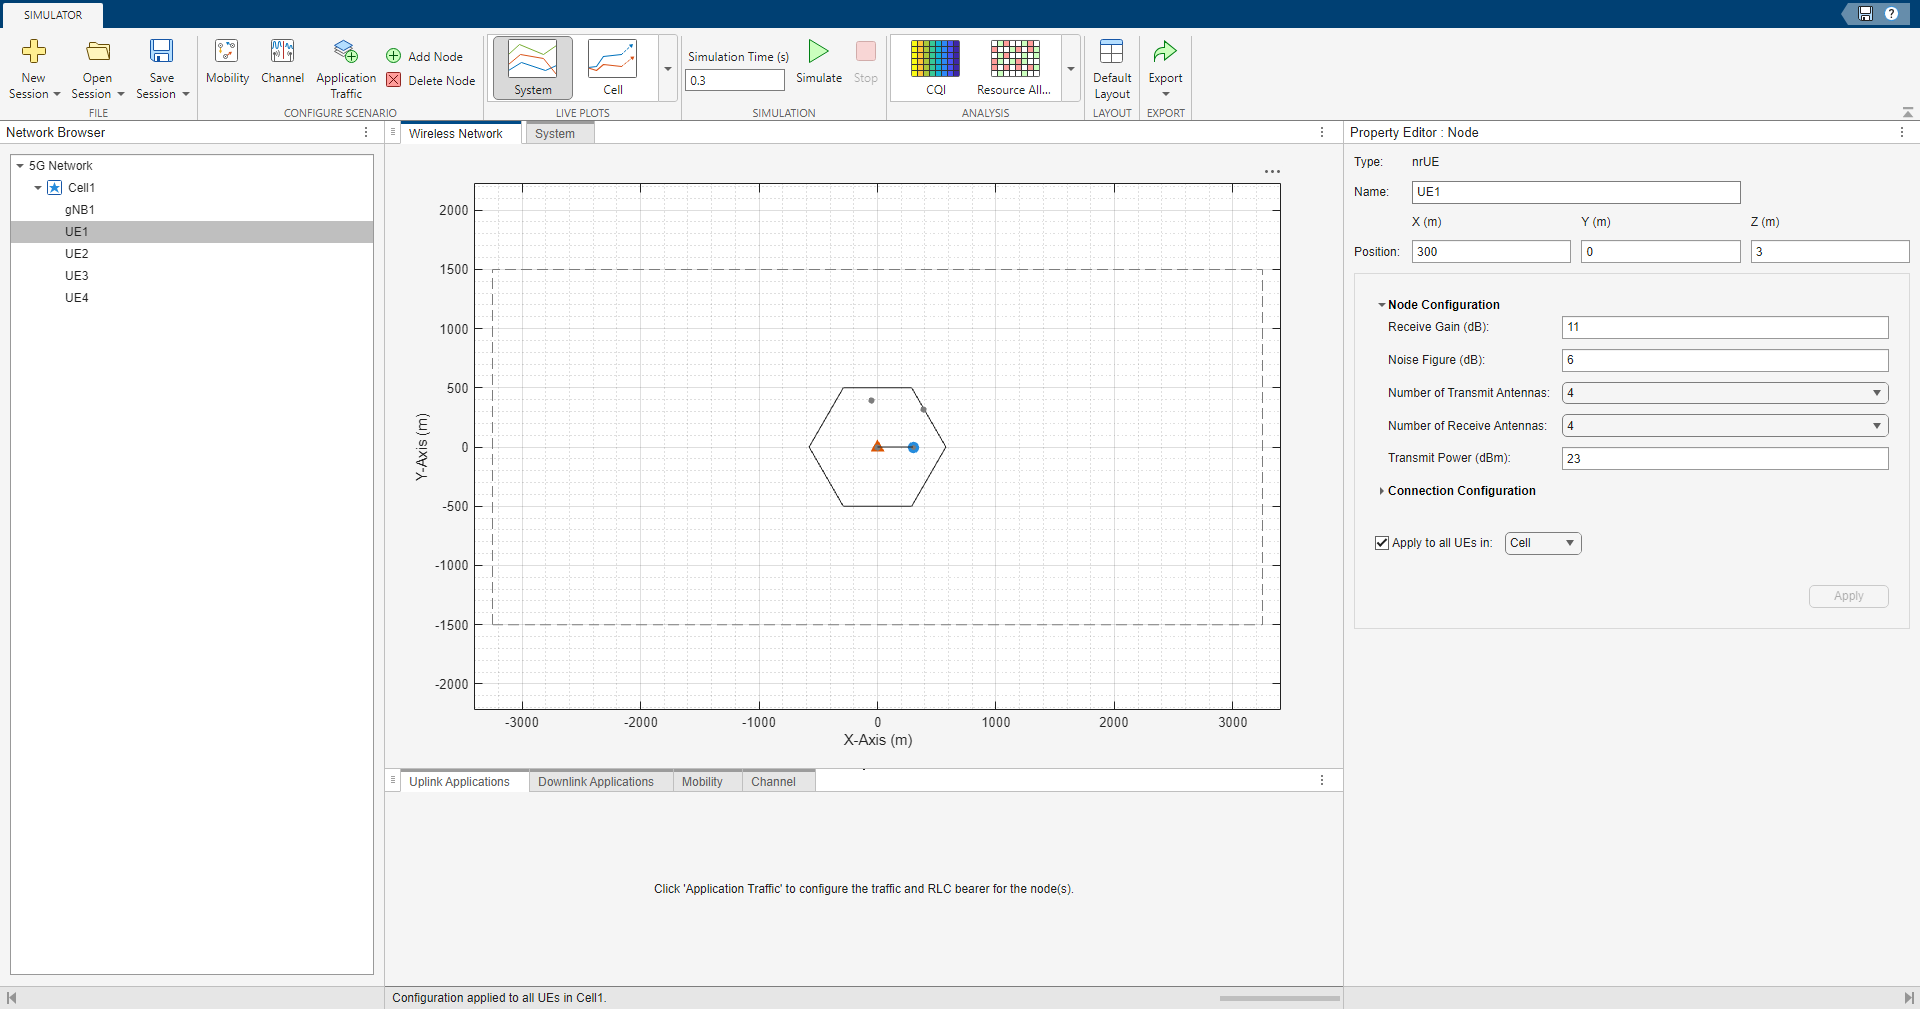Delete the selected node
Viewport: 1920px width, 1009px height.
430,80
